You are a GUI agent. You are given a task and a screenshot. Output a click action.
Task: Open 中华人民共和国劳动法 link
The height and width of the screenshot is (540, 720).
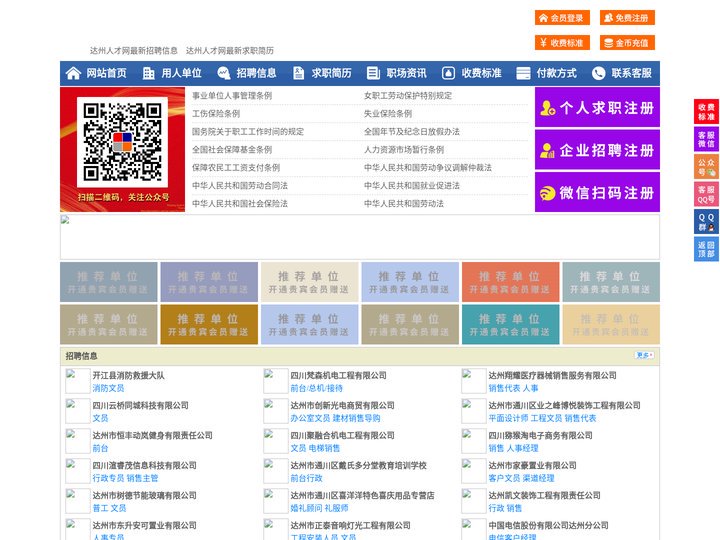pyautogui.click(x=404, y=203)
